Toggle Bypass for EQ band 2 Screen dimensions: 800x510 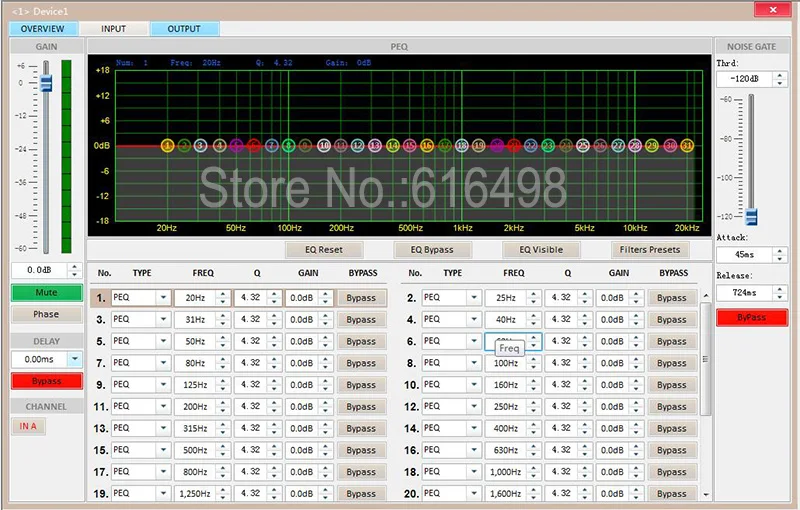point(672,298)
